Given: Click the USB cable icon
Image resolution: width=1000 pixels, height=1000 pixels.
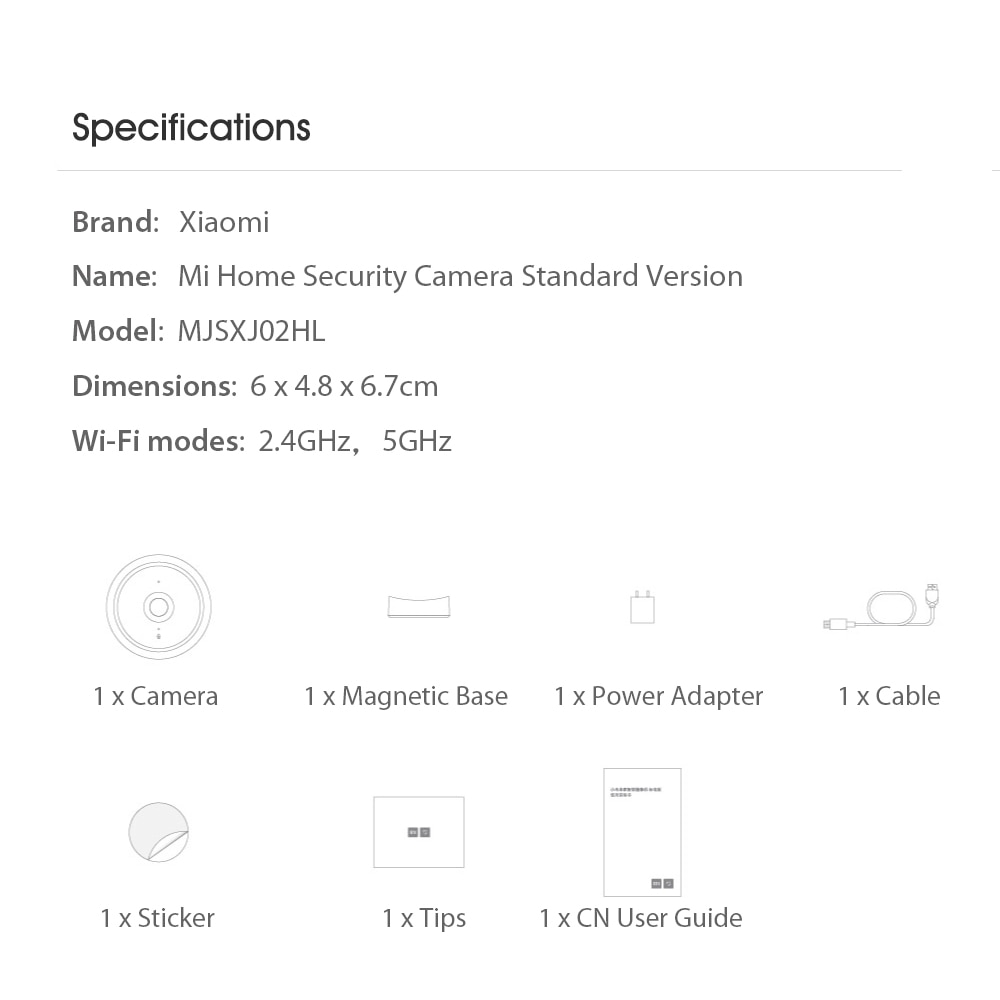Looking at the screenshot, I should coord(882,609).
